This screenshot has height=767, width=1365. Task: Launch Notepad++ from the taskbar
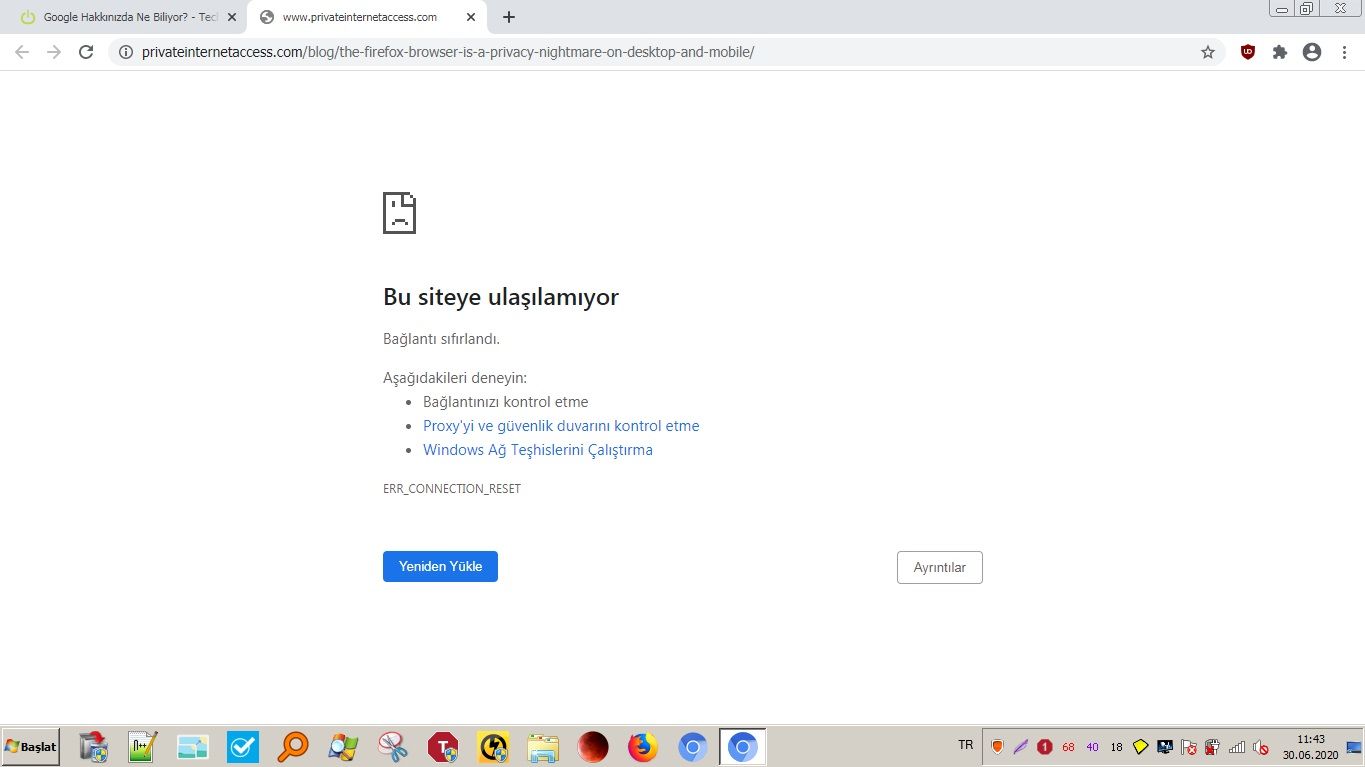tap(143, 747)
